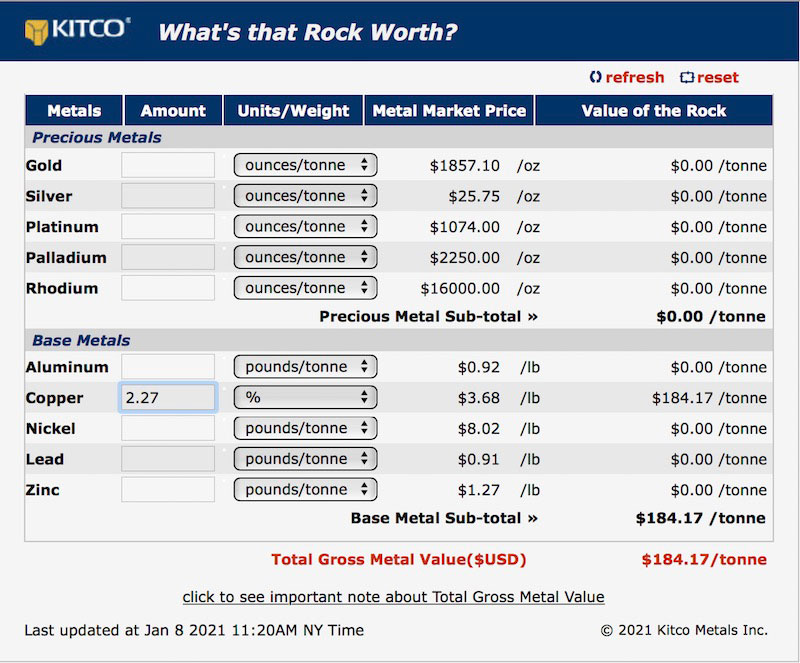Click the red reset link
800x663 pixels.
coord(717,77)
